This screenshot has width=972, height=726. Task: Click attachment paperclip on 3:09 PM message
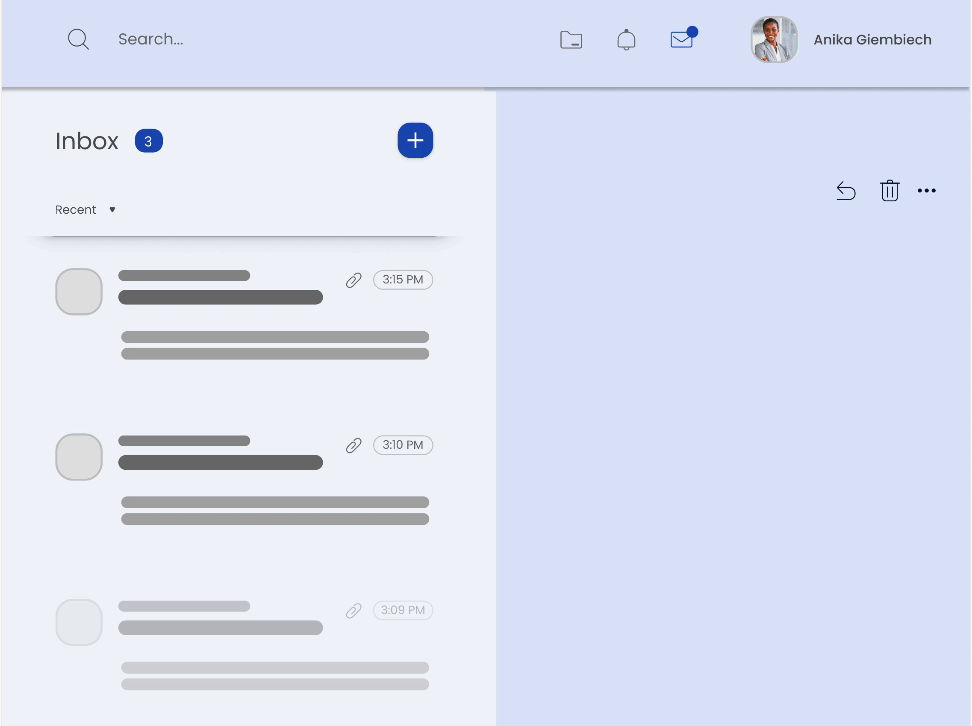click(x=353, y=611)
